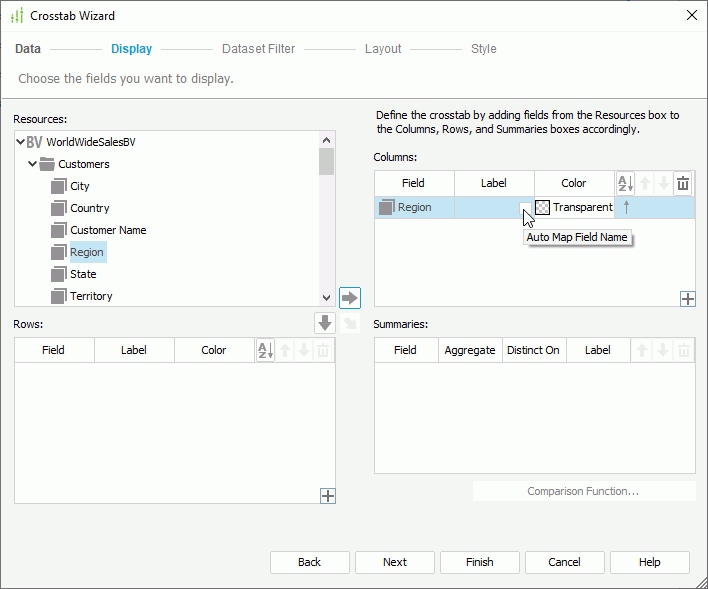
Task: Click the BV business view icon
Action: pyautogui.click(x=34, y=142)
